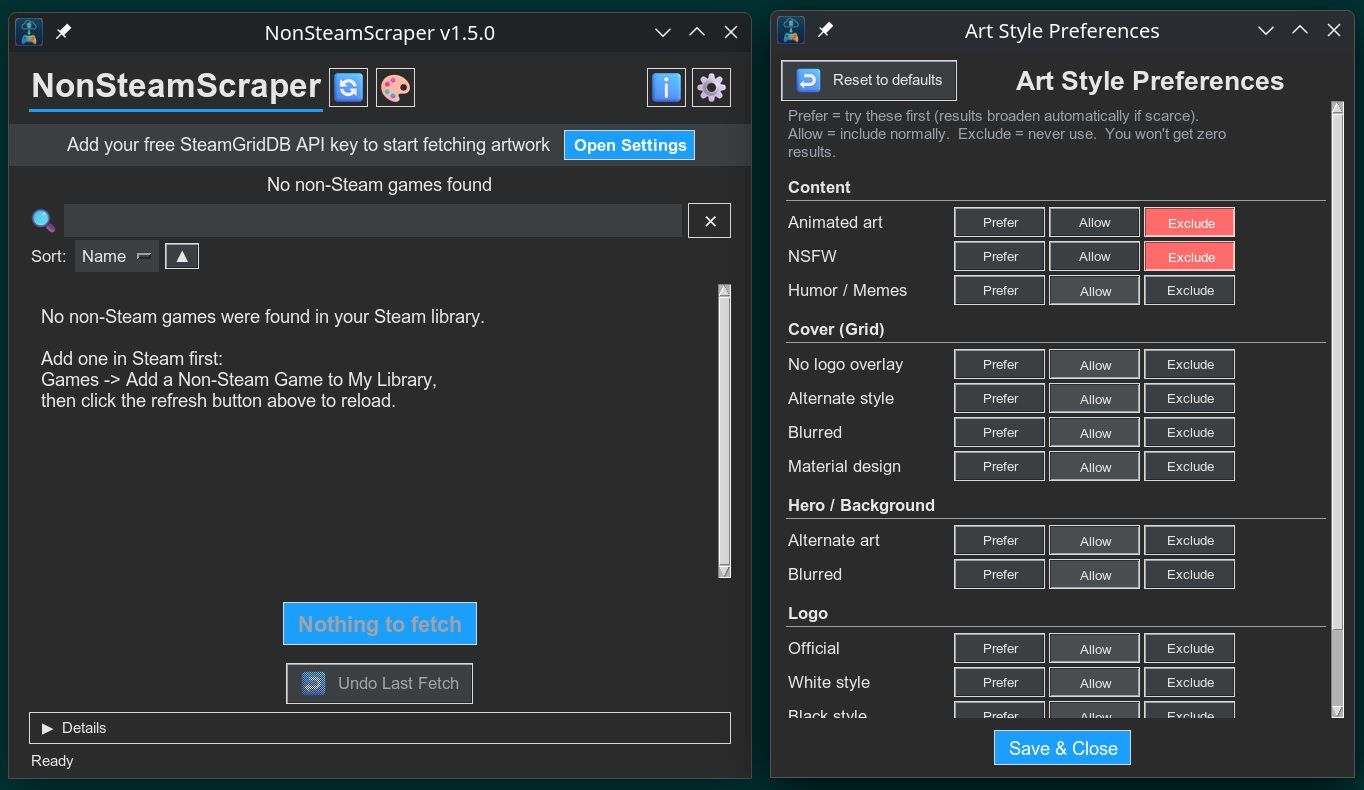Close the NonSteamScraper window

(731, 32)
